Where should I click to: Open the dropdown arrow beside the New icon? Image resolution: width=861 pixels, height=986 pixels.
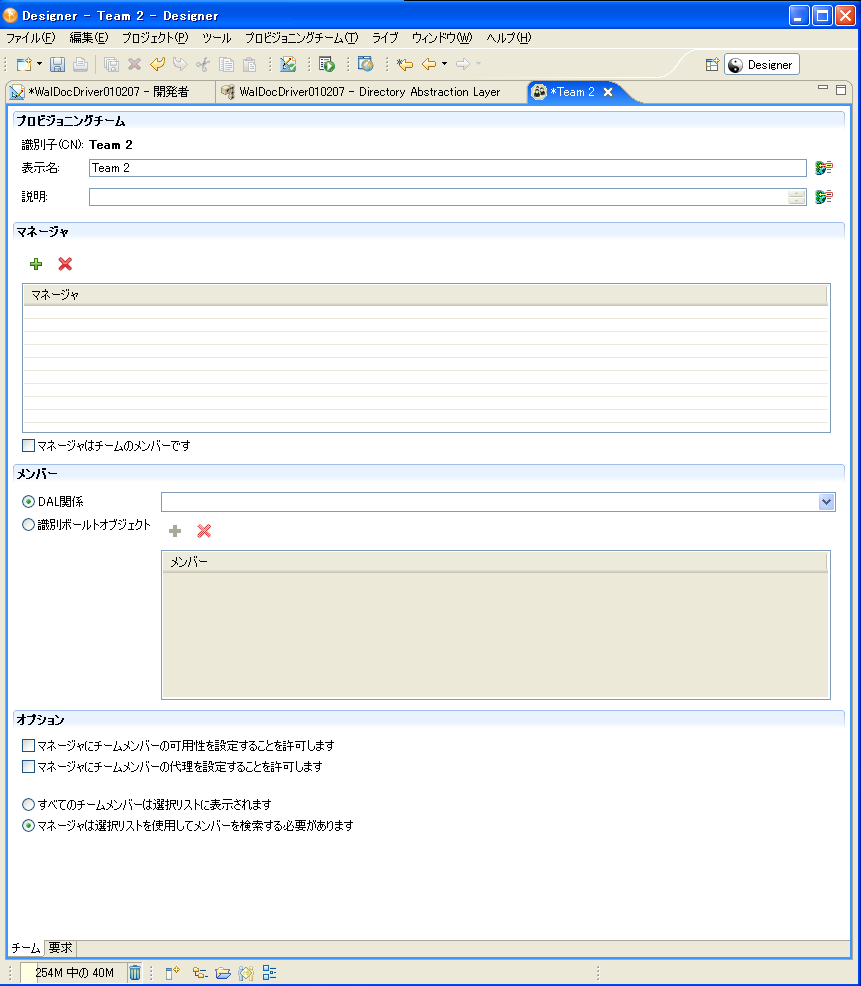pyautogui.click(x=39, y=64)
